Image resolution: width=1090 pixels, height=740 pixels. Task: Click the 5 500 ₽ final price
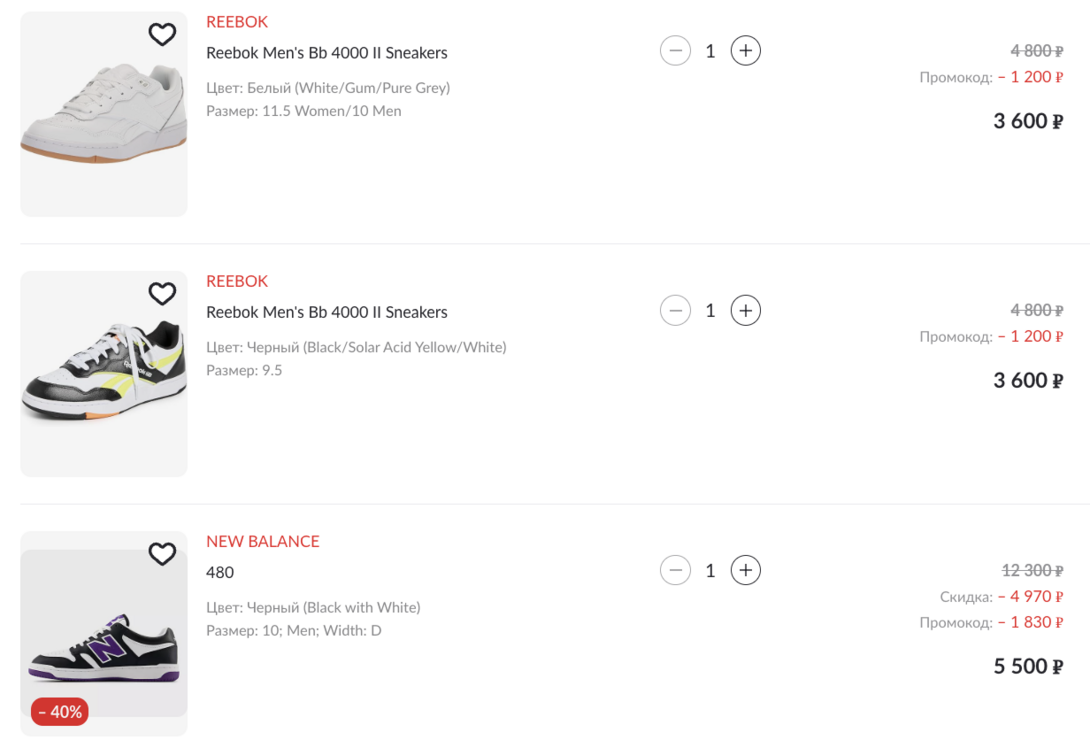[1027, 667]
